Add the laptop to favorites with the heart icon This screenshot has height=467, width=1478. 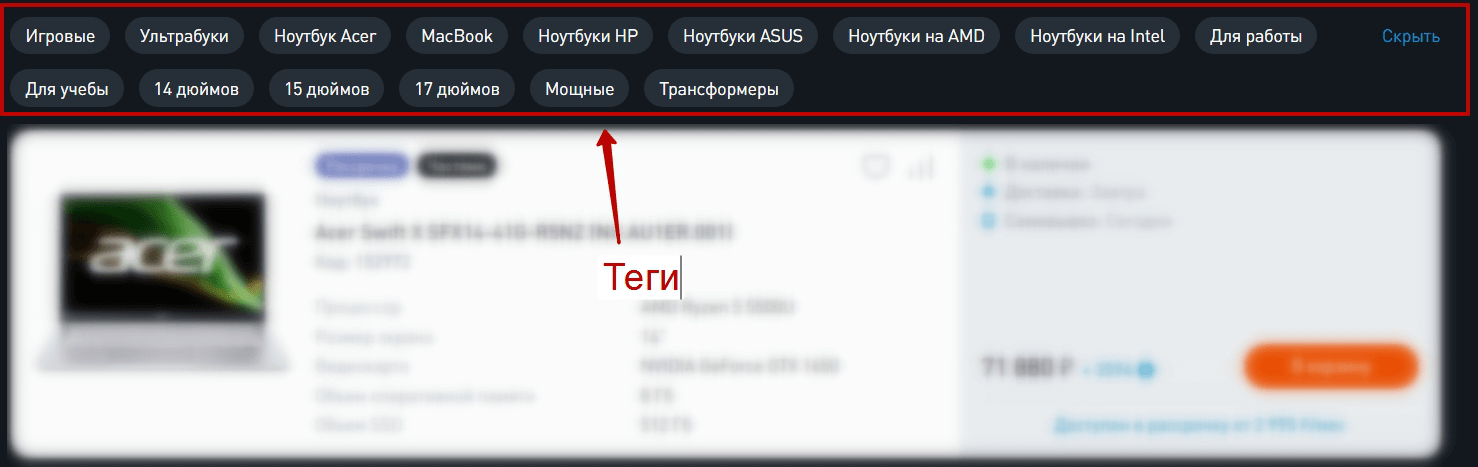876,168
